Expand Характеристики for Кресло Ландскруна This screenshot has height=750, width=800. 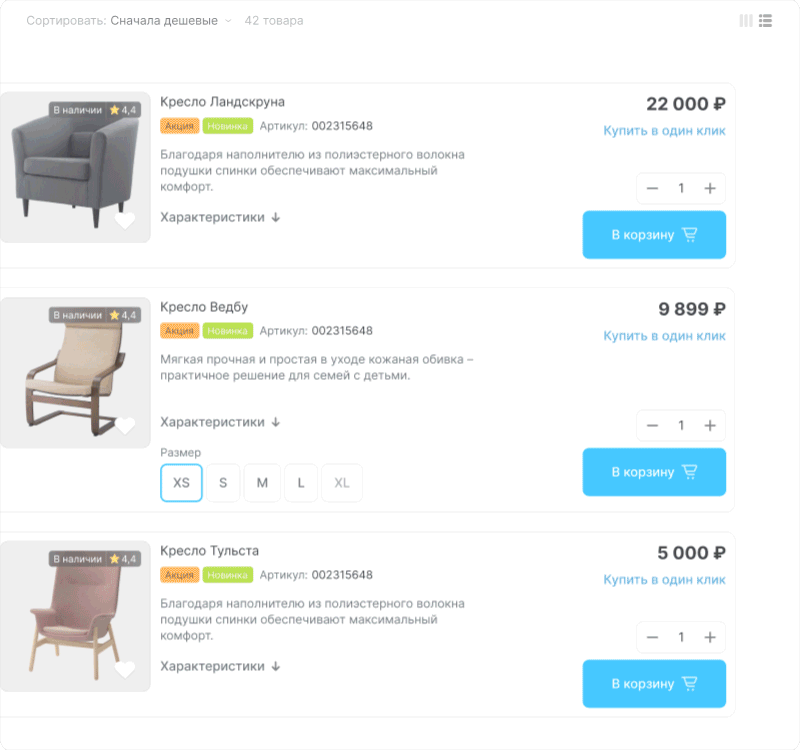pos(220,217)
